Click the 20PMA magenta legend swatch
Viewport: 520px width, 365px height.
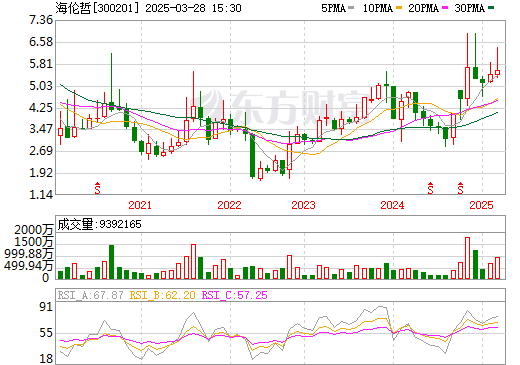point(445,8)
